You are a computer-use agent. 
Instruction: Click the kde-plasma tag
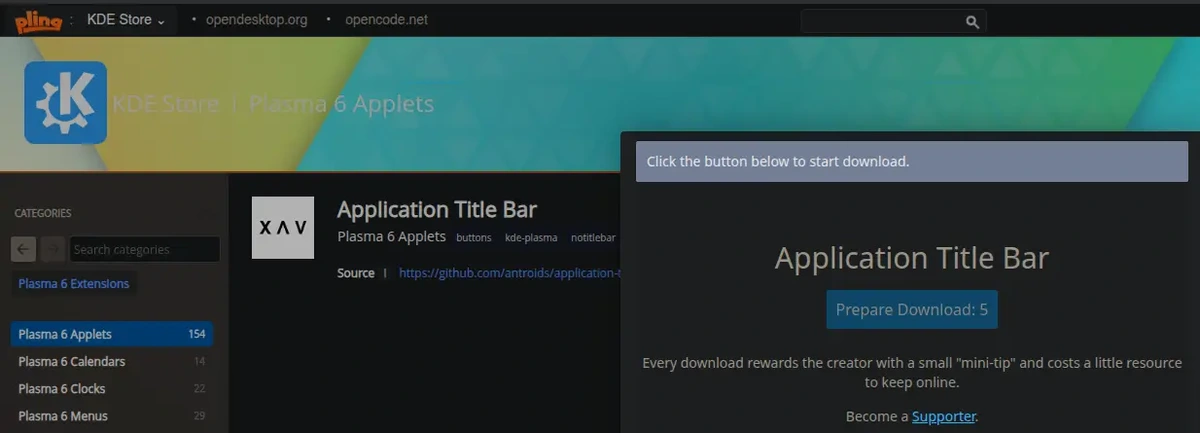click(x=531, y=238)
